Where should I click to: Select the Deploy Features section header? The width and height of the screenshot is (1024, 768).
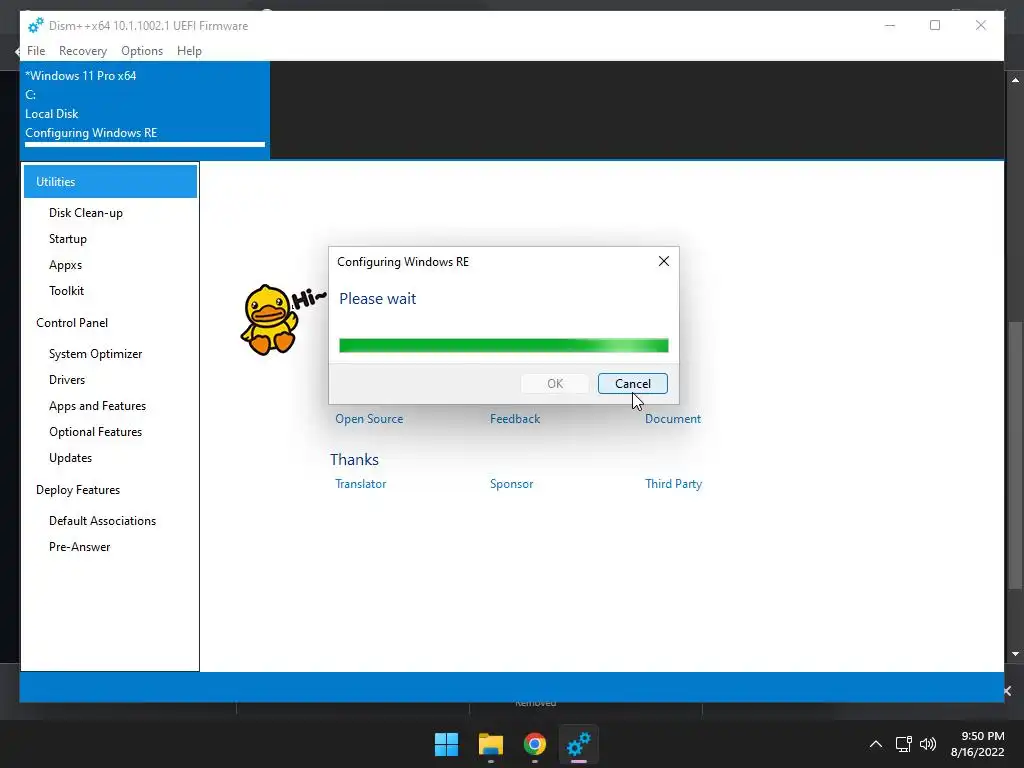(78, 490)
